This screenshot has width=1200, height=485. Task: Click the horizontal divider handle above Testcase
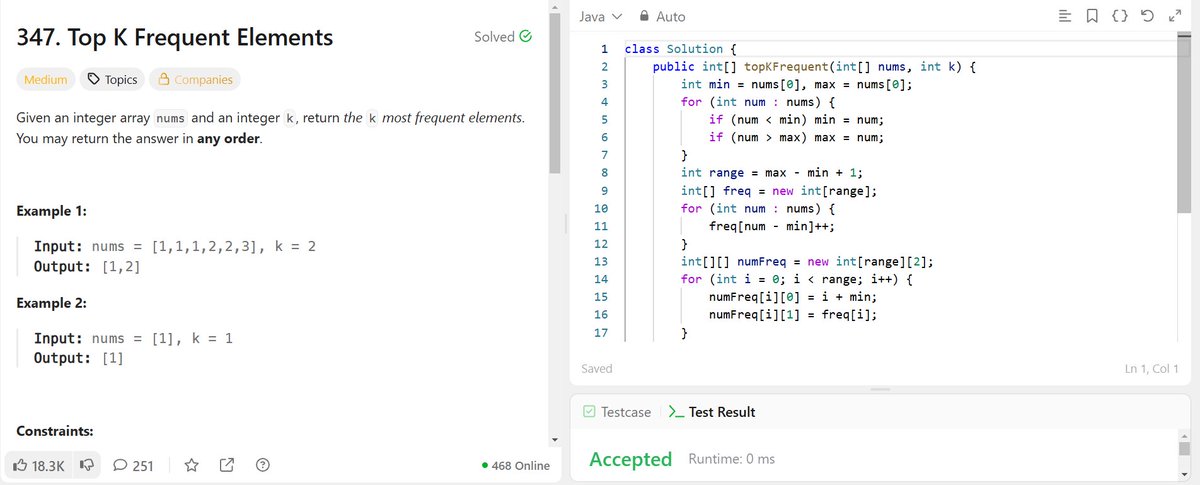click(881, 389)
